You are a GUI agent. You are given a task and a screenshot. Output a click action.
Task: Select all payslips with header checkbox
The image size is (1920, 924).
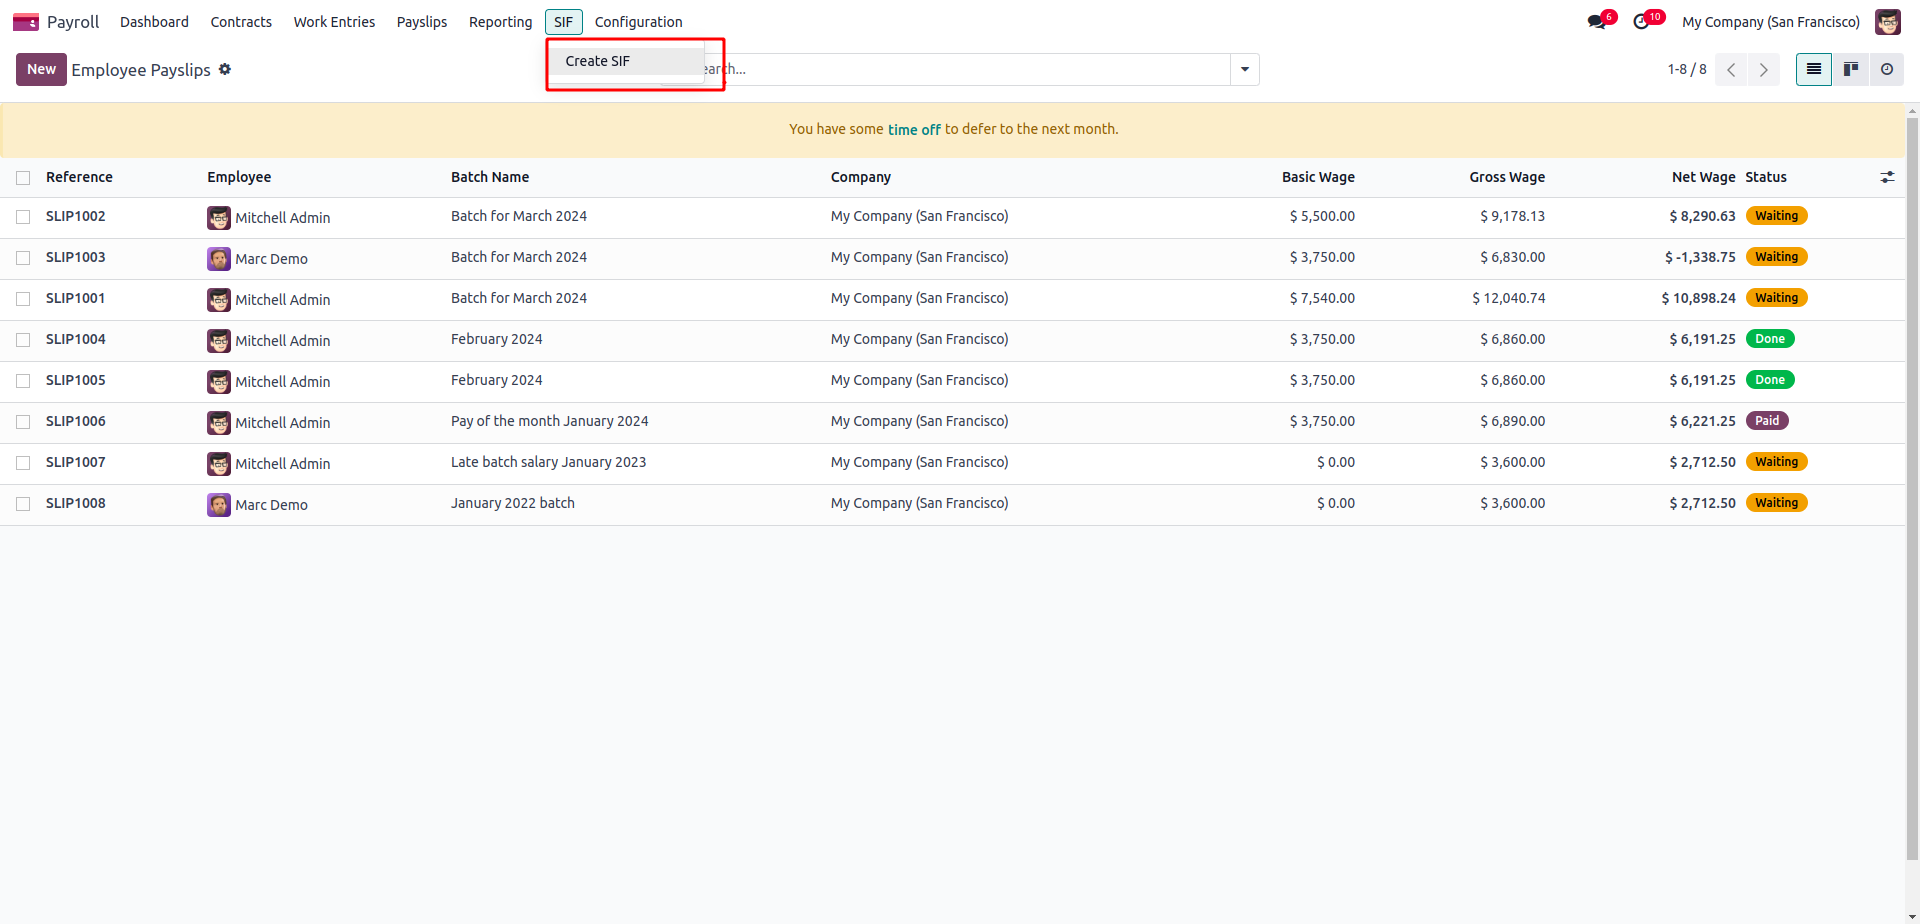click(x=23, y=178)
